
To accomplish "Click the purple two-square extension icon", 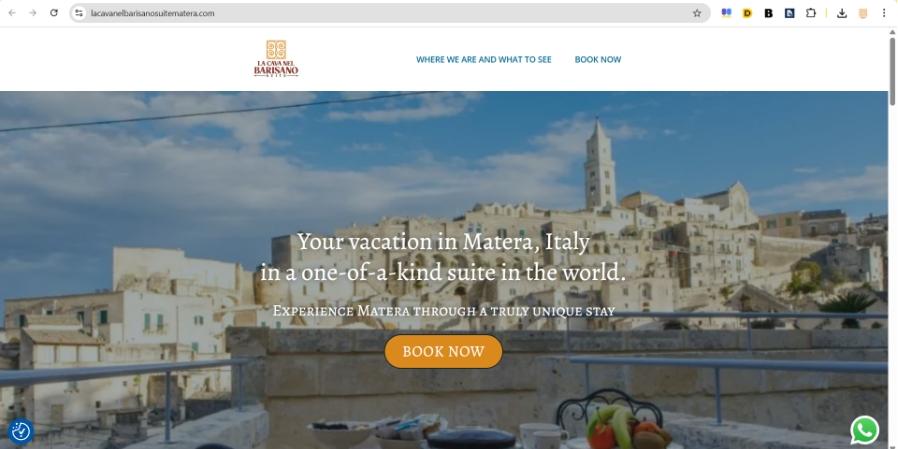I will (x=726, y=13).
